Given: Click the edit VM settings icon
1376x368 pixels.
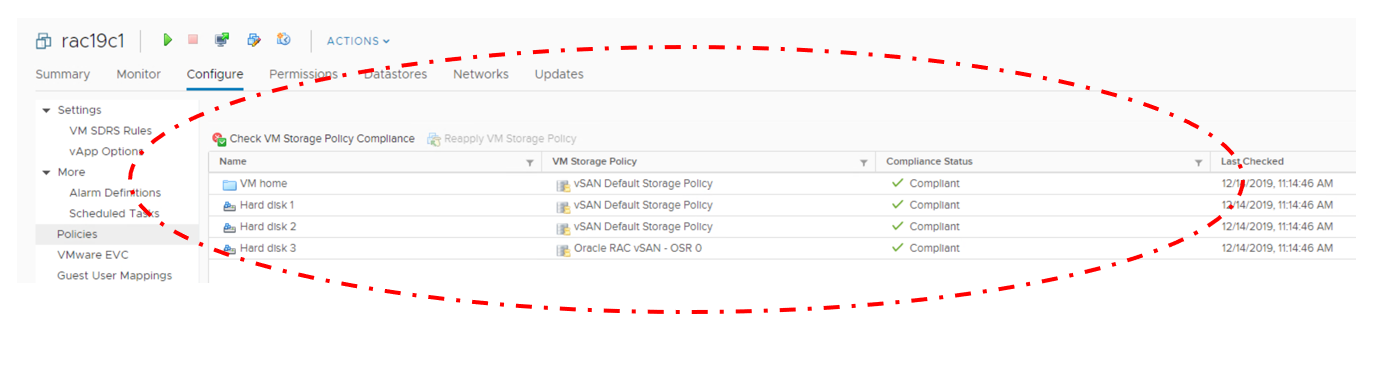Looking at the screenshot, I should 253,40.
